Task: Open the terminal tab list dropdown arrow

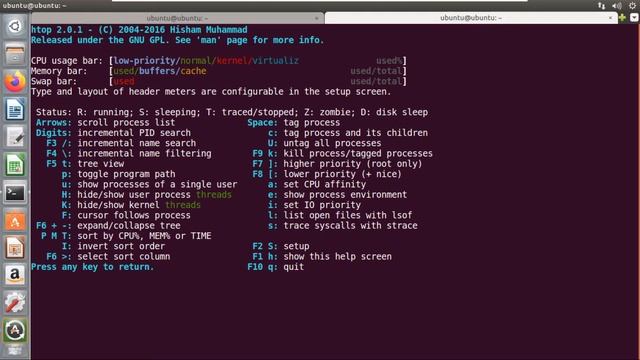Action: click(634, 18)
